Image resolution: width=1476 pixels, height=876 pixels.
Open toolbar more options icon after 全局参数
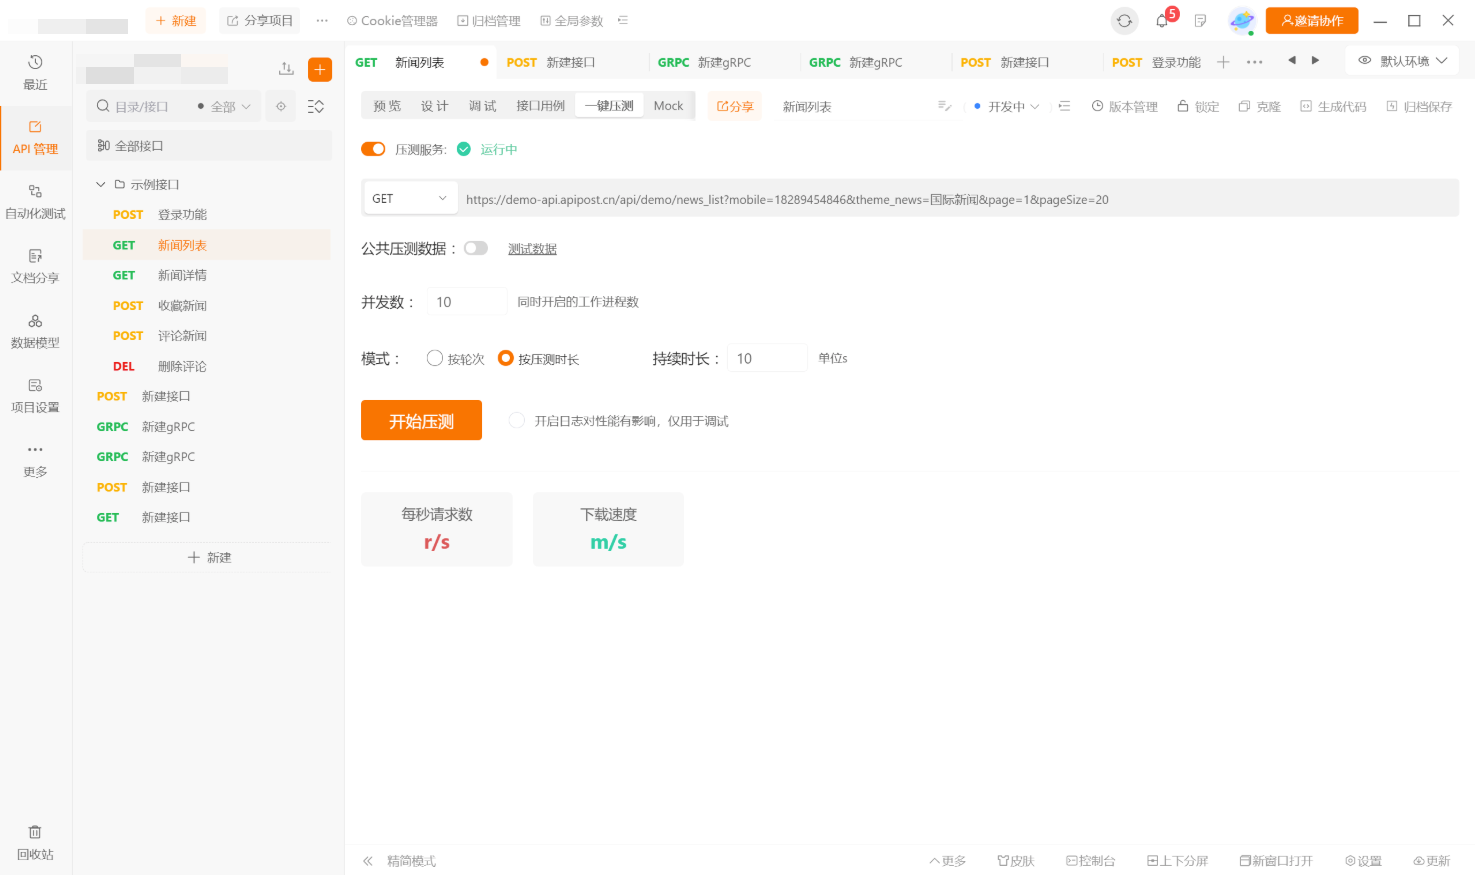[x=622, y=21]
